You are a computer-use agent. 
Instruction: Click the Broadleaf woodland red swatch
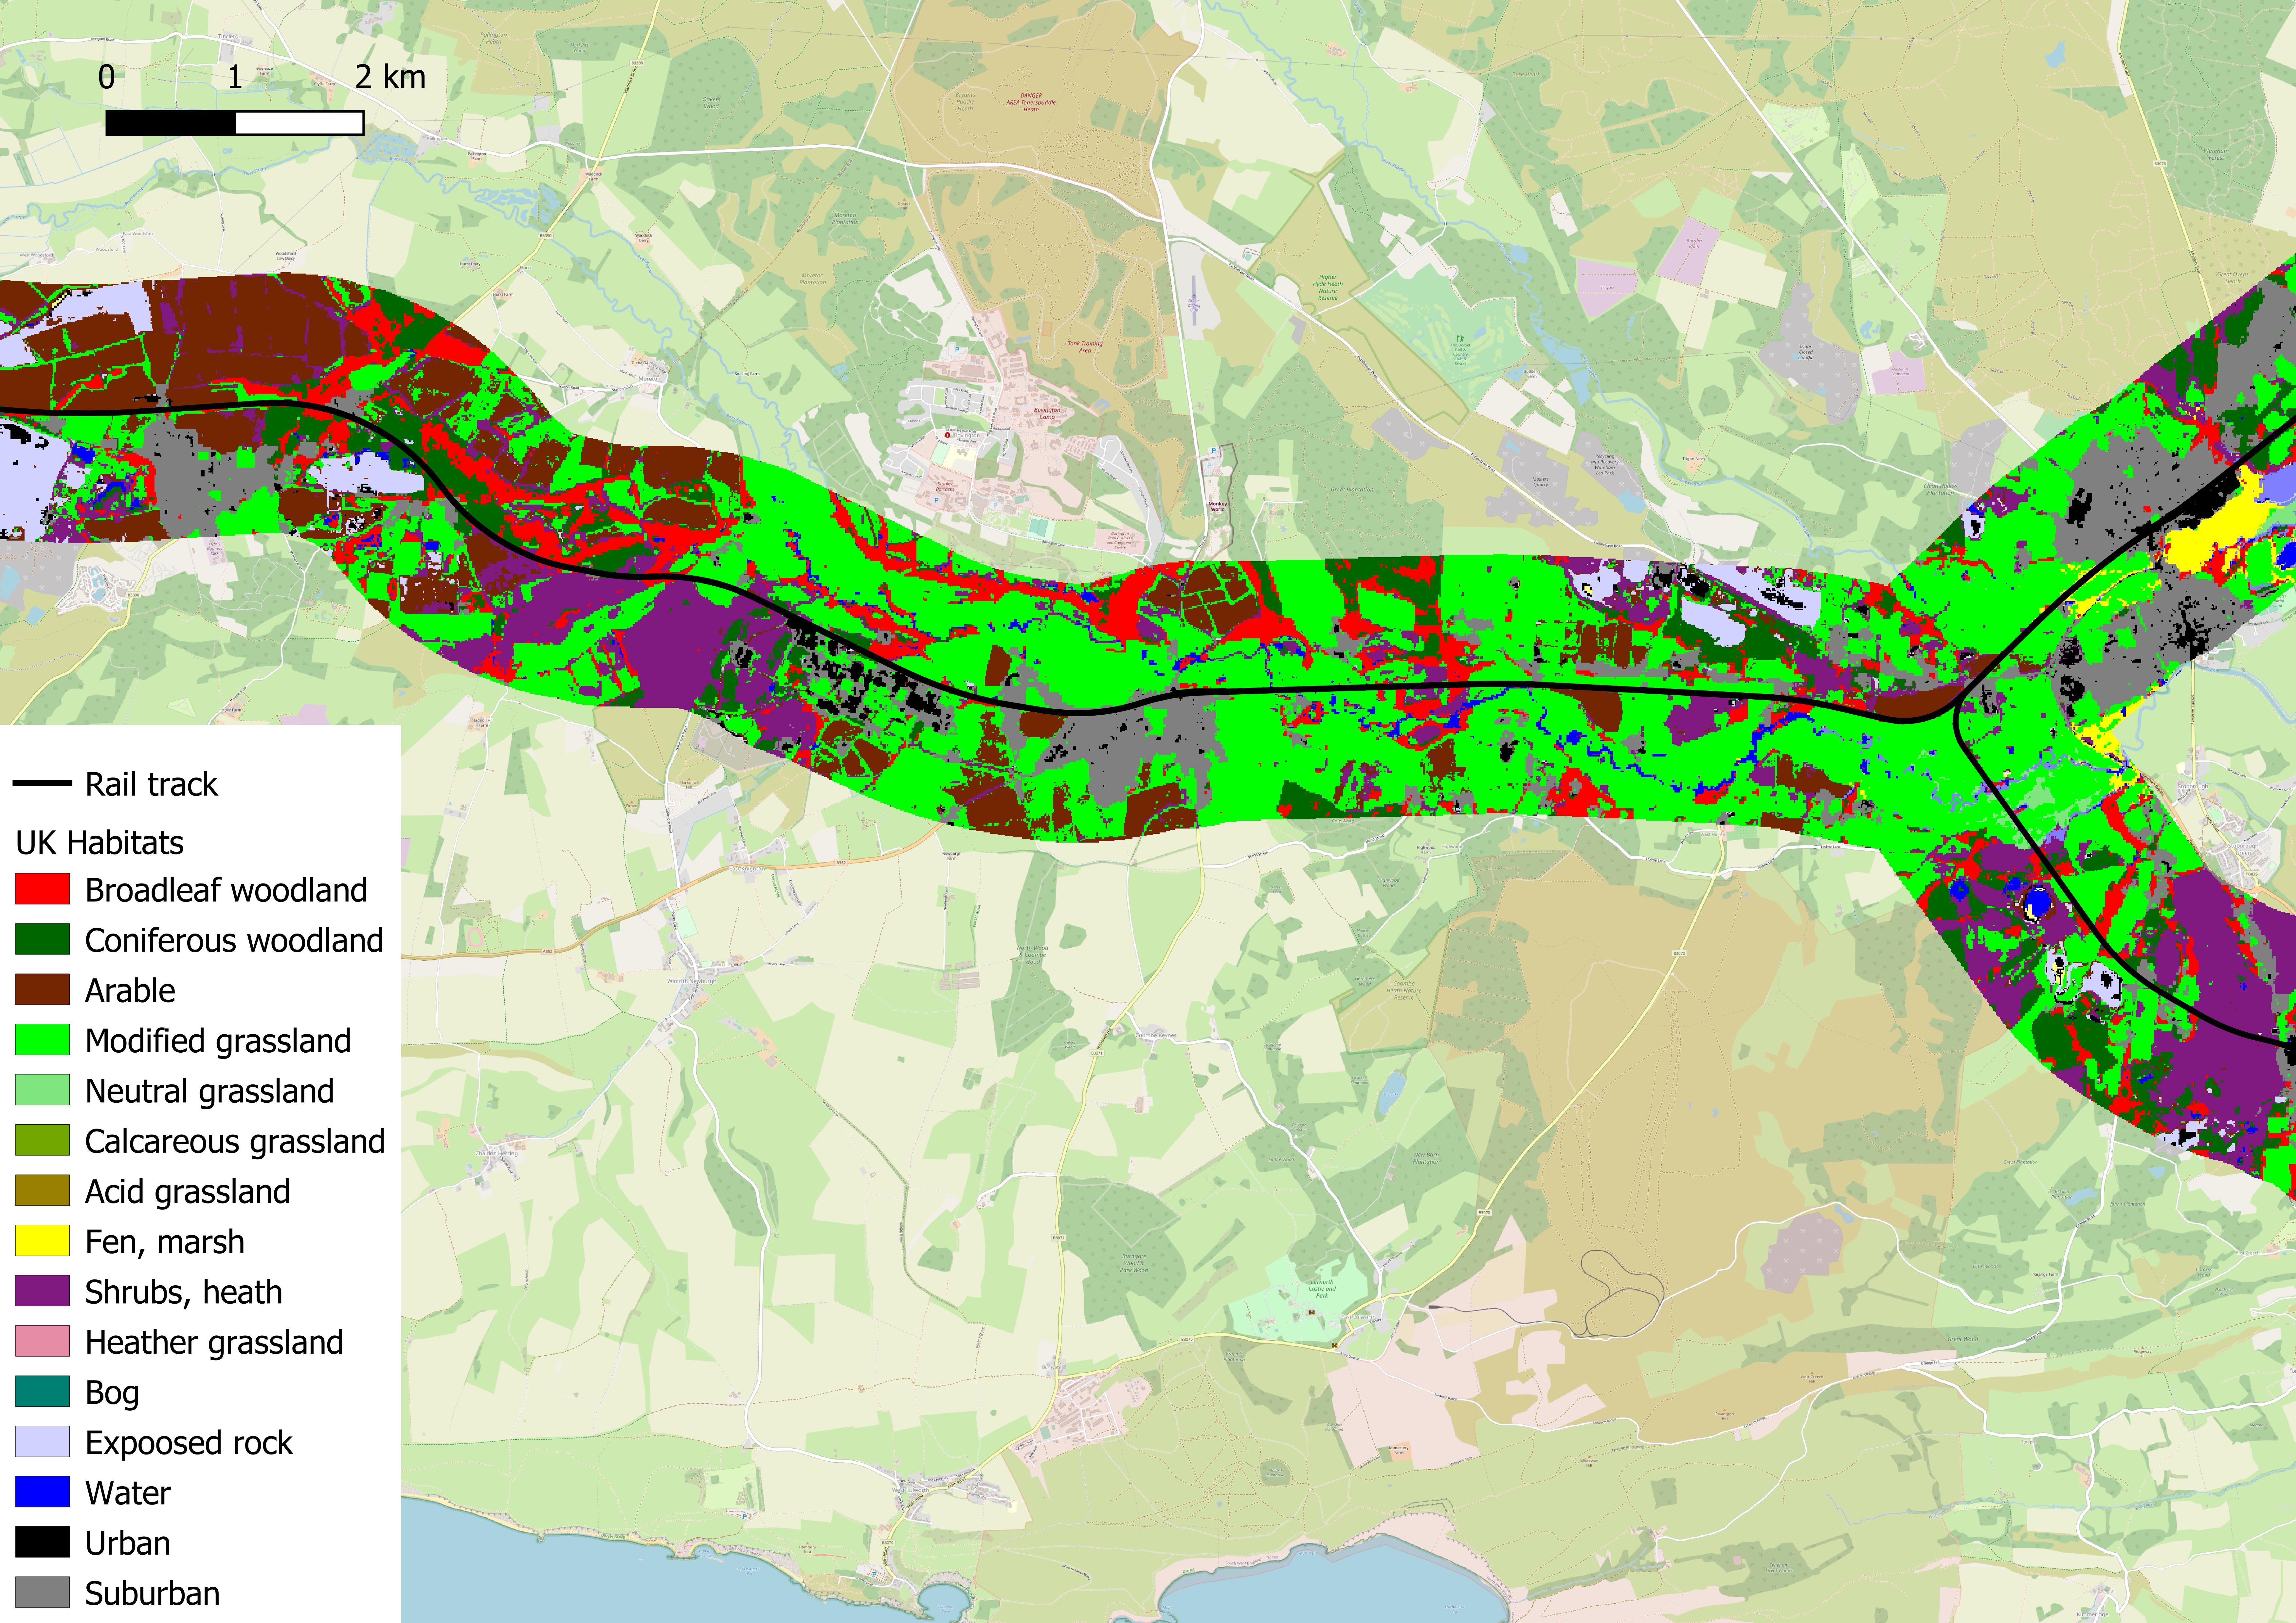(42, 889)
